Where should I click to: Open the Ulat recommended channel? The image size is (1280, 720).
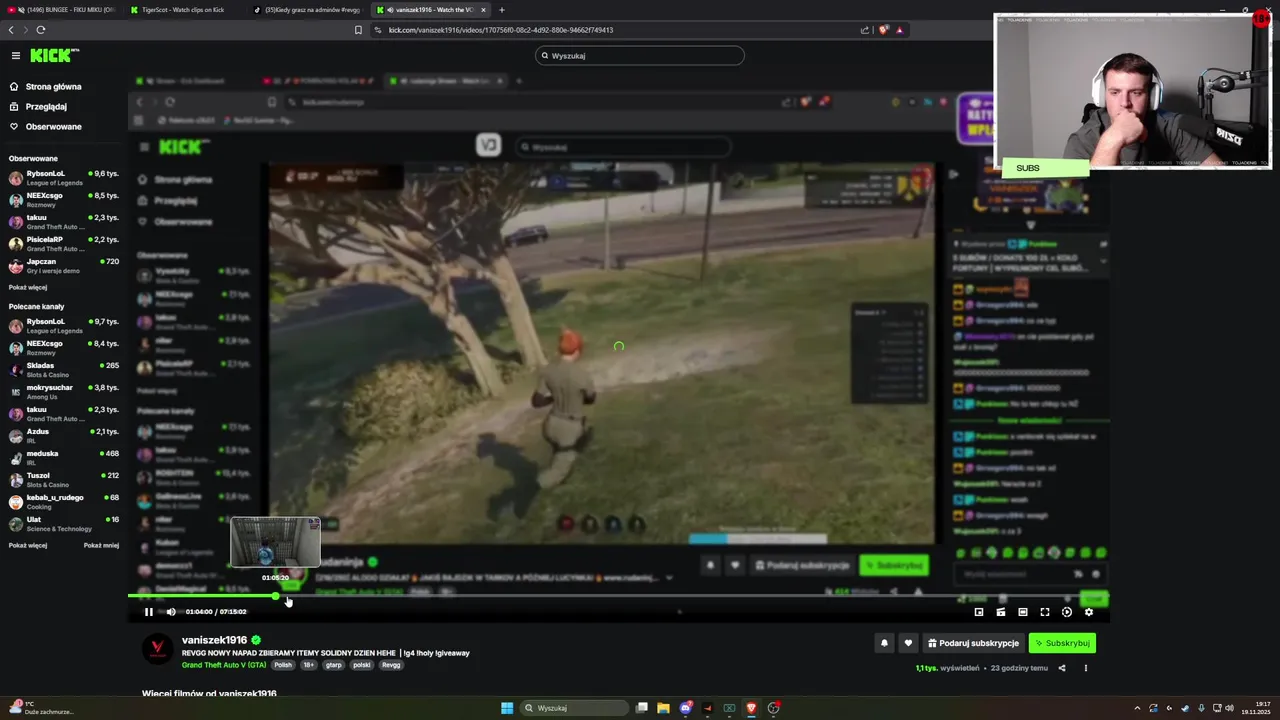click(64, 523)
